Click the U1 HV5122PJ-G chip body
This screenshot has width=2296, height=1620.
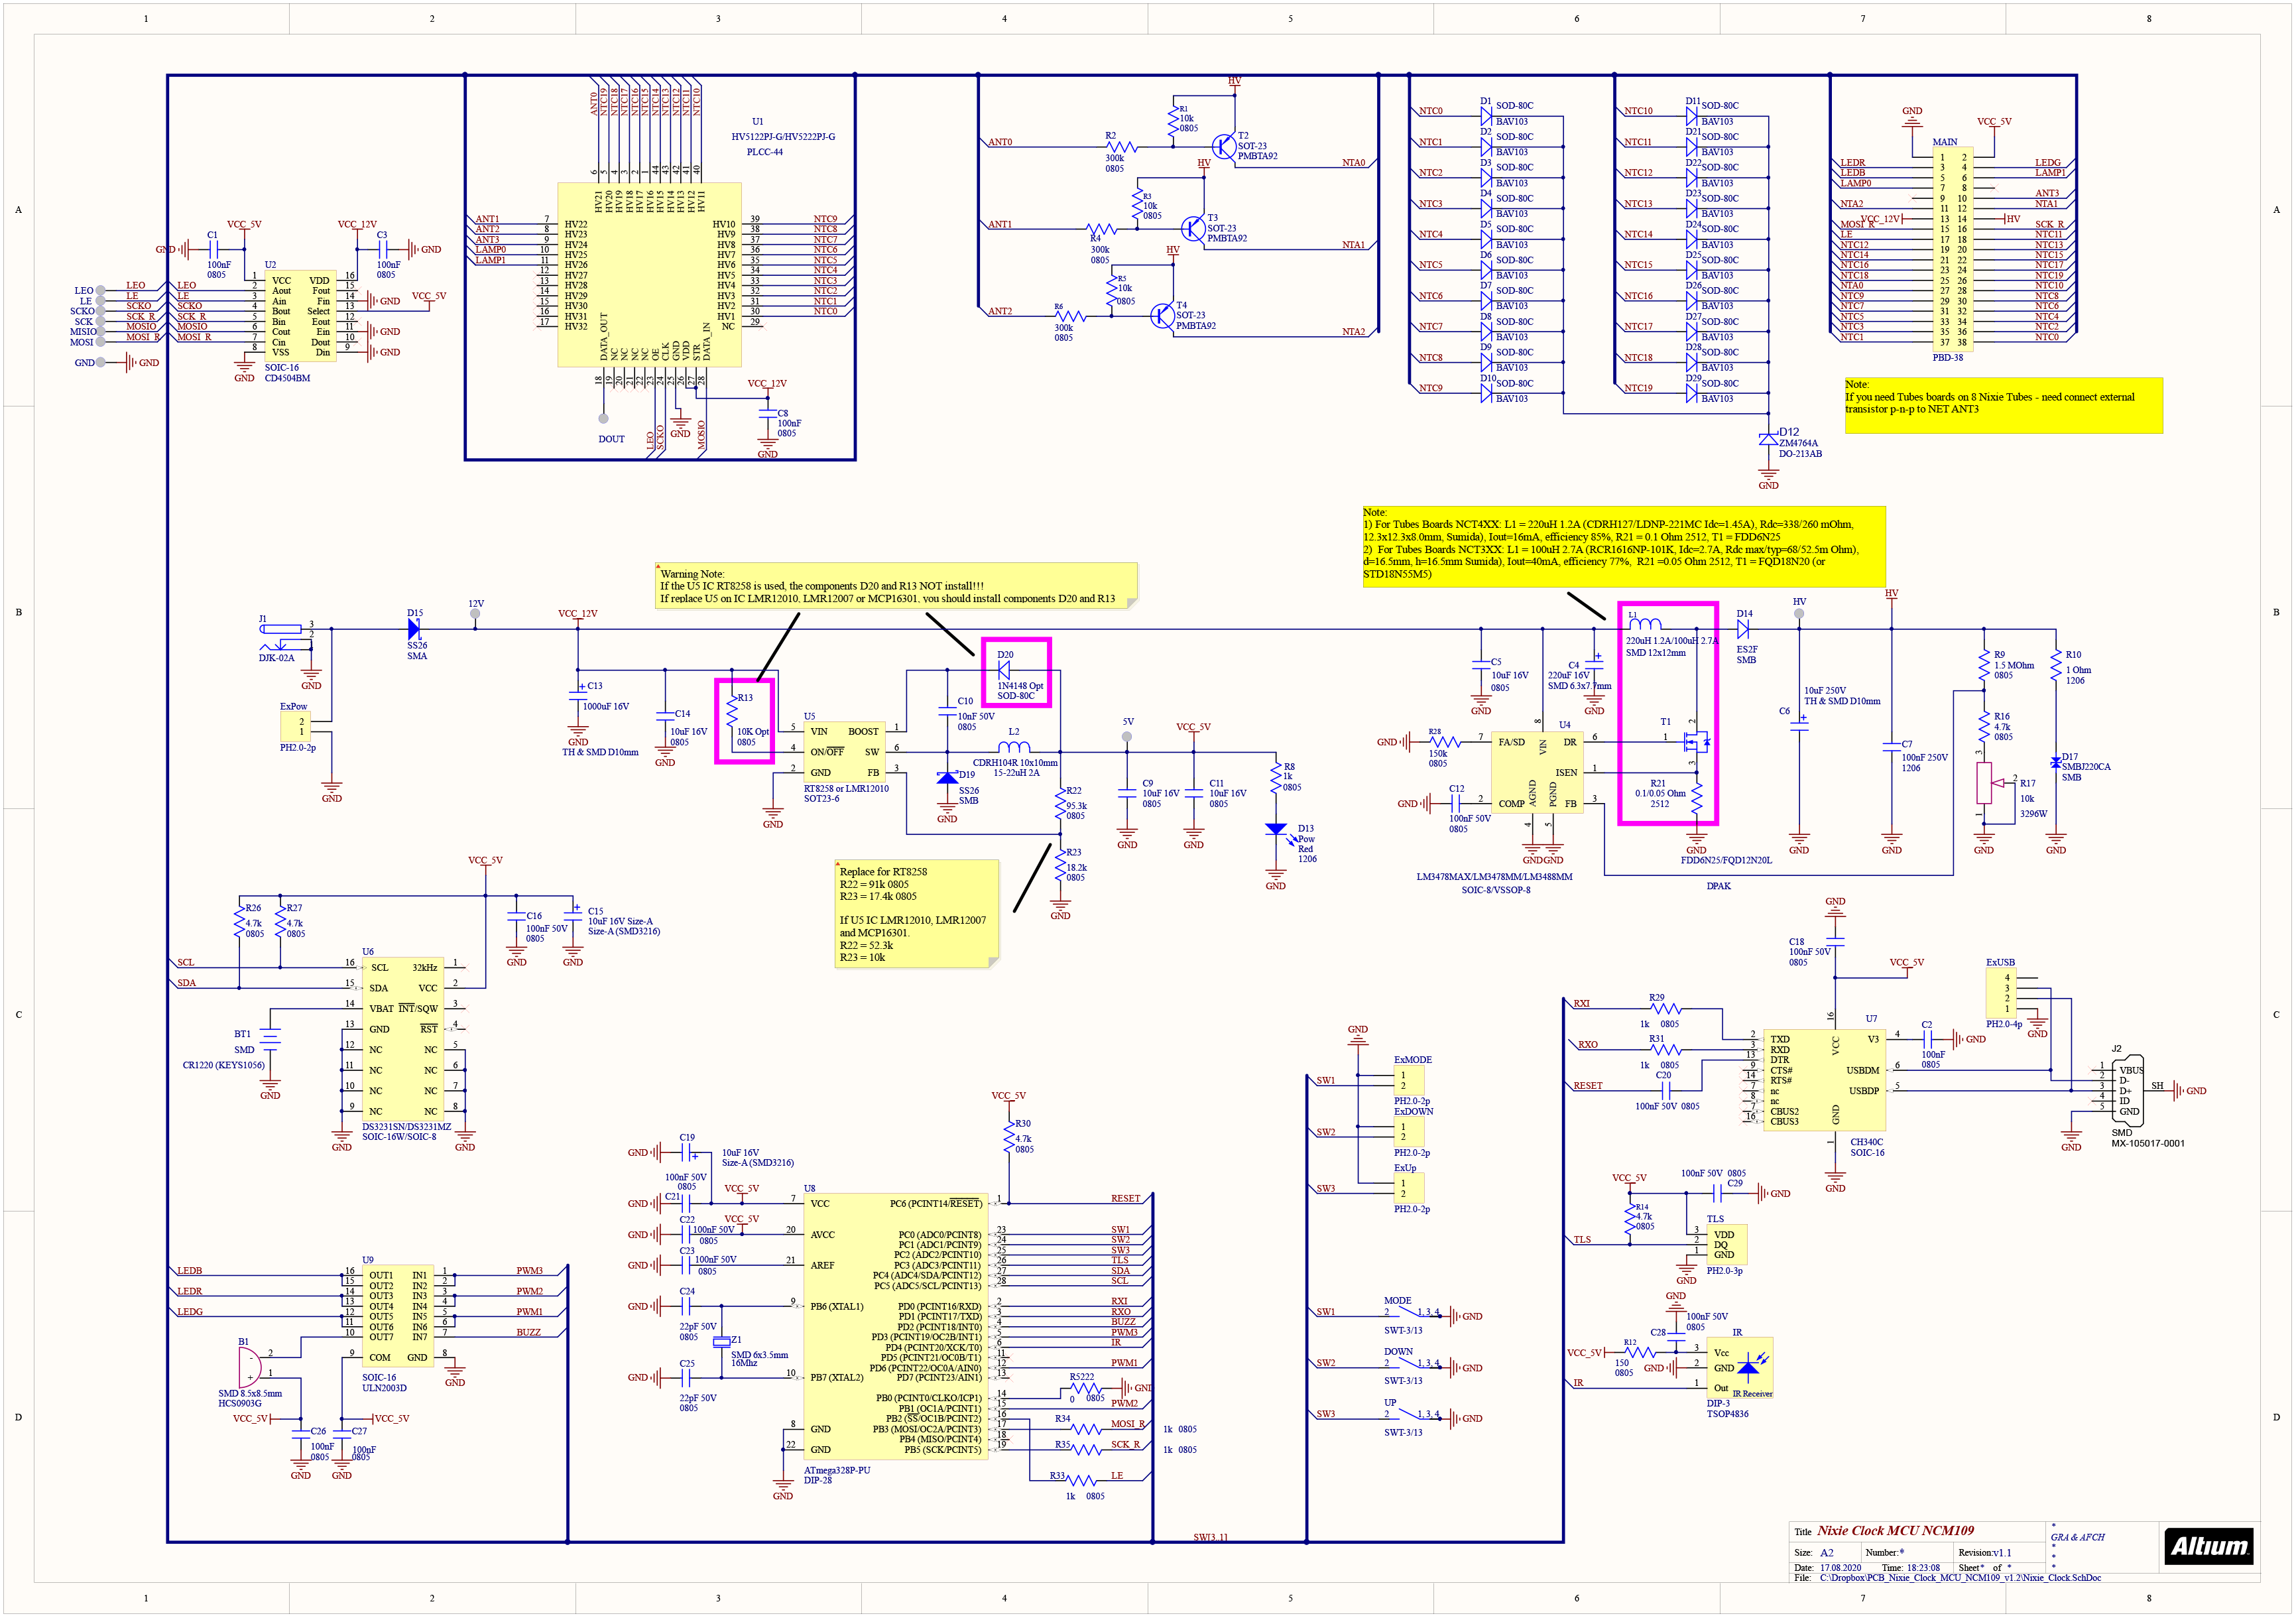(649, 274)
